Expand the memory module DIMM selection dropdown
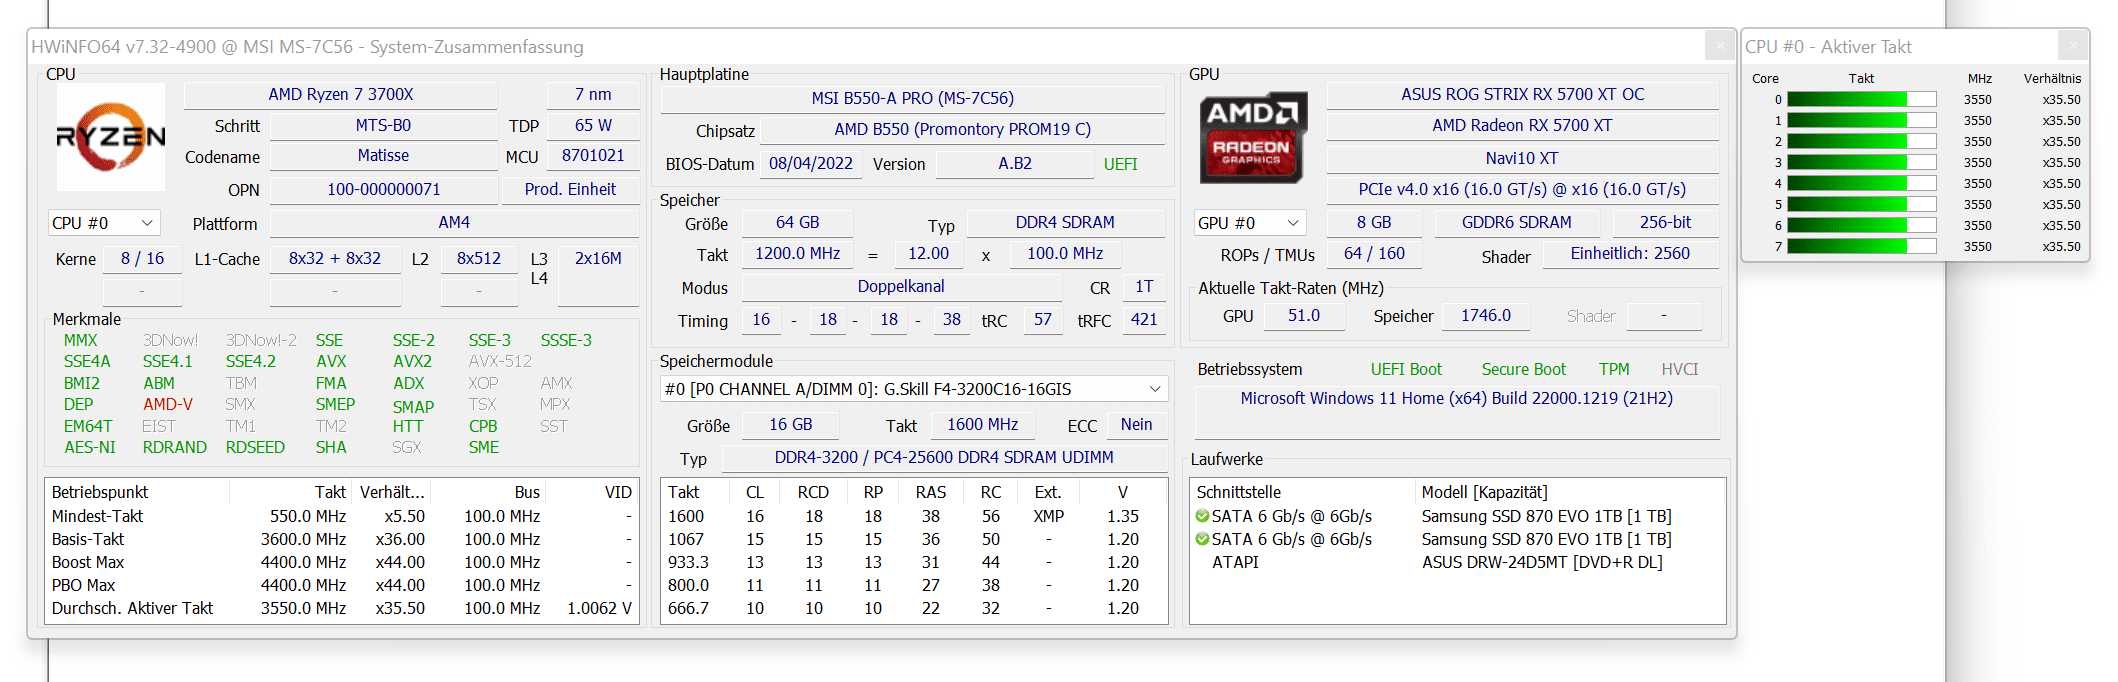The width and height of the screenshot is (2118, 682). pyautogui.click(x=914, y=389)
